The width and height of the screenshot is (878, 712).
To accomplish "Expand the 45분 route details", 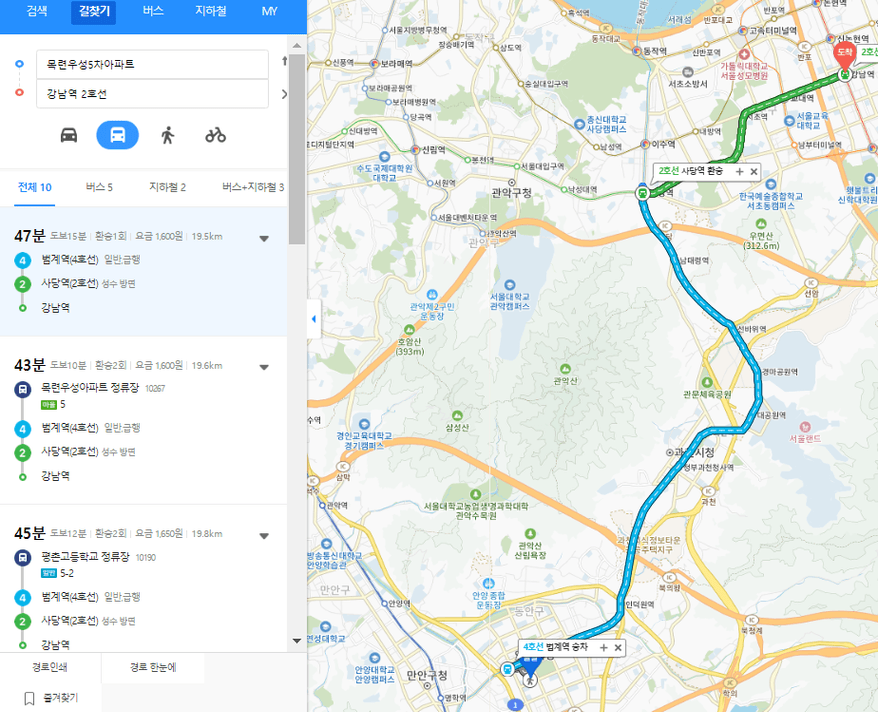I will (x=264, y=536).
